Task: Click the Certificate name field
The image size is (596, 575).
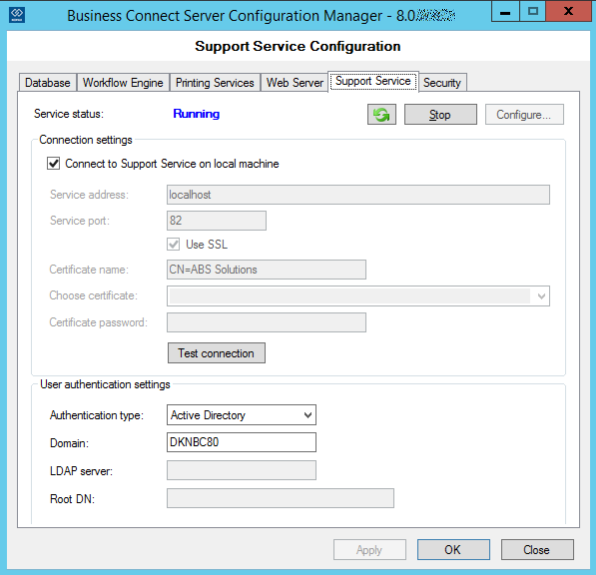Action: coord(266,269)
